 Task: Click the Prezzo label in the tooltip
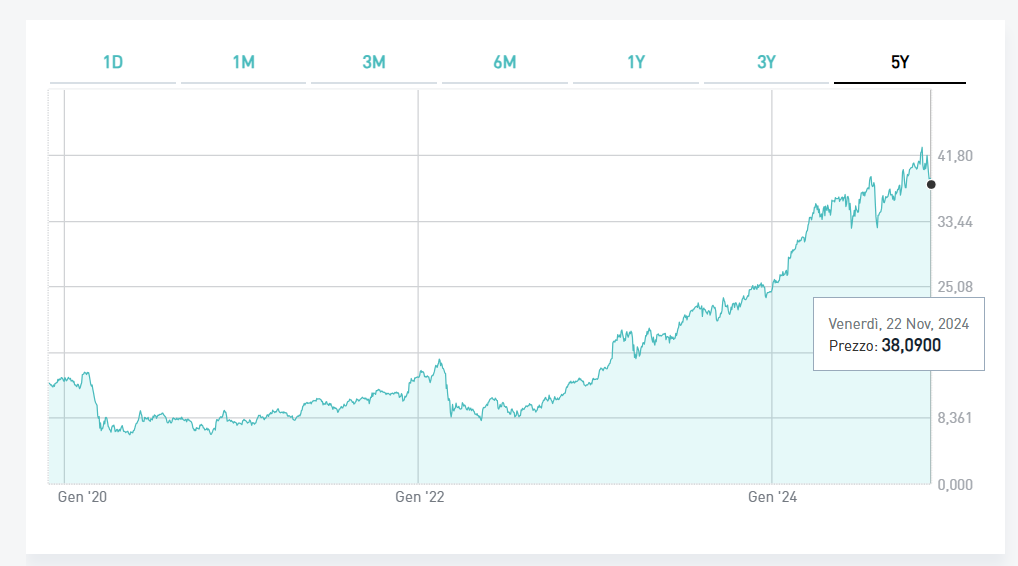pyautogui.click(x=852, y=346)
